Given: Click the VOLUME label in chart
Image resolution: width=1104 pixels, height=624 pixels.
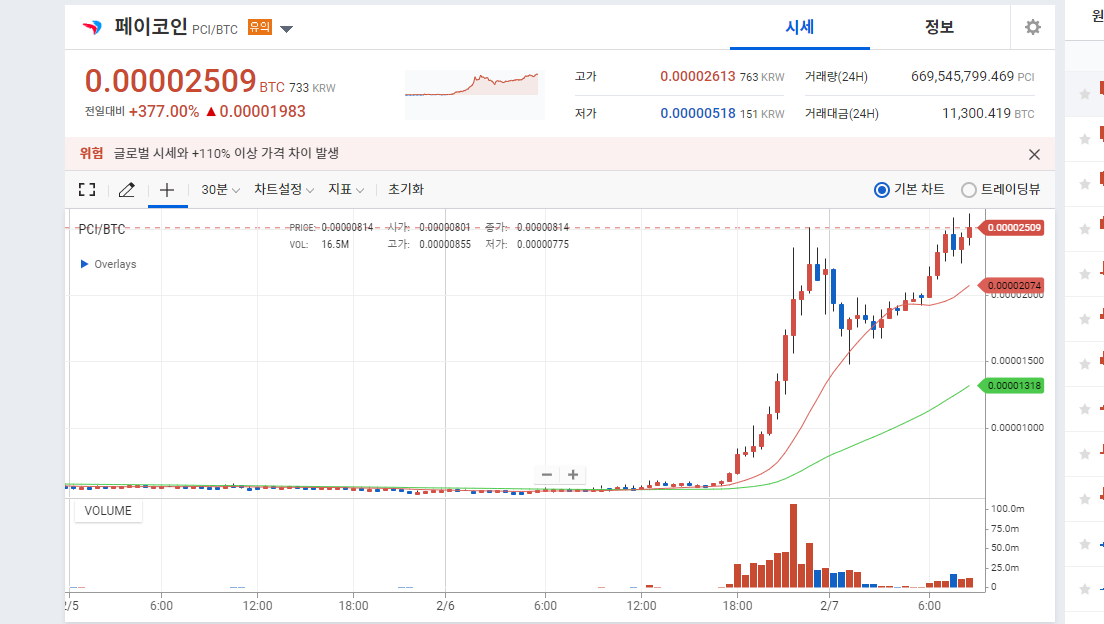Looking at the screenshot, I should coord(108,511).
